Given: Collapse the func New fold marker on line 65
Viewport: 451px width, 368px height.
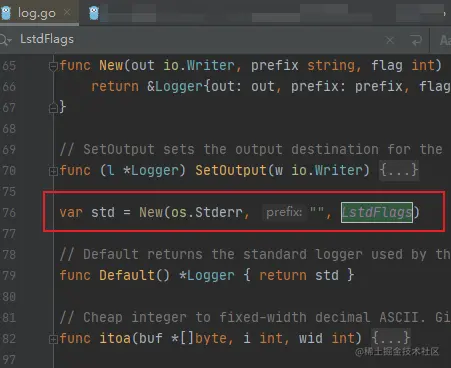Looking at the screenshot, I should 53,66.
